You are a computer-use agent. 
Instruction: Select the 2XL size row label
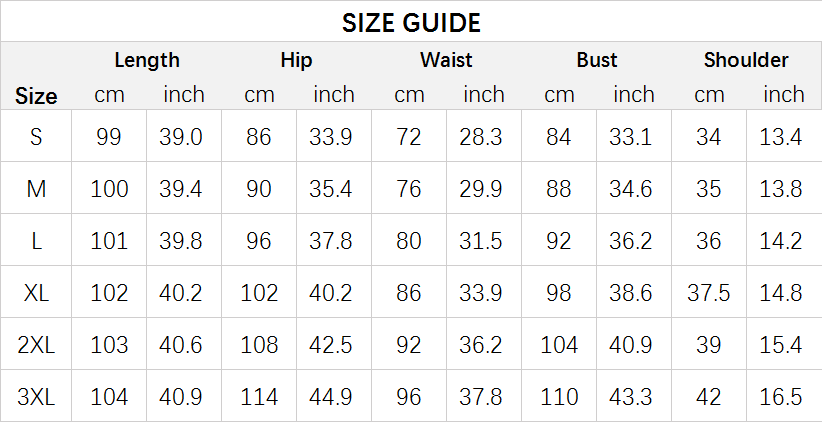[x=36, y=345]
